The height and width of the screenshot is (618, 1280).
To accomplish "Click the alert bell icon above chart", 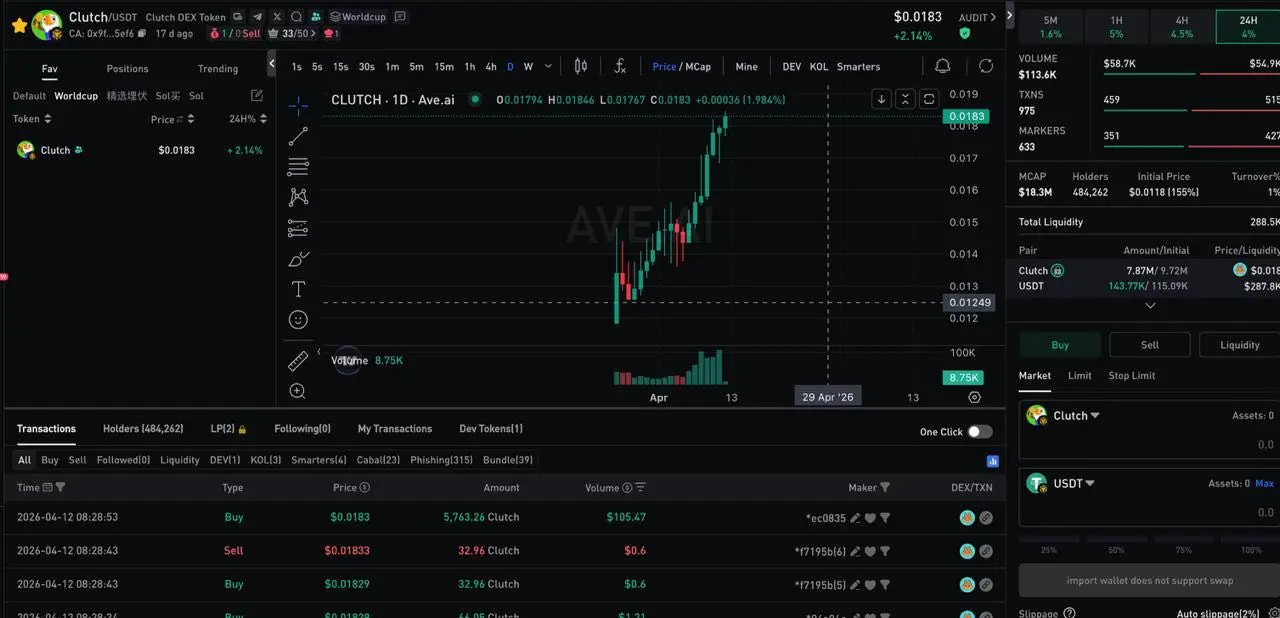I will tap(942, 66).
